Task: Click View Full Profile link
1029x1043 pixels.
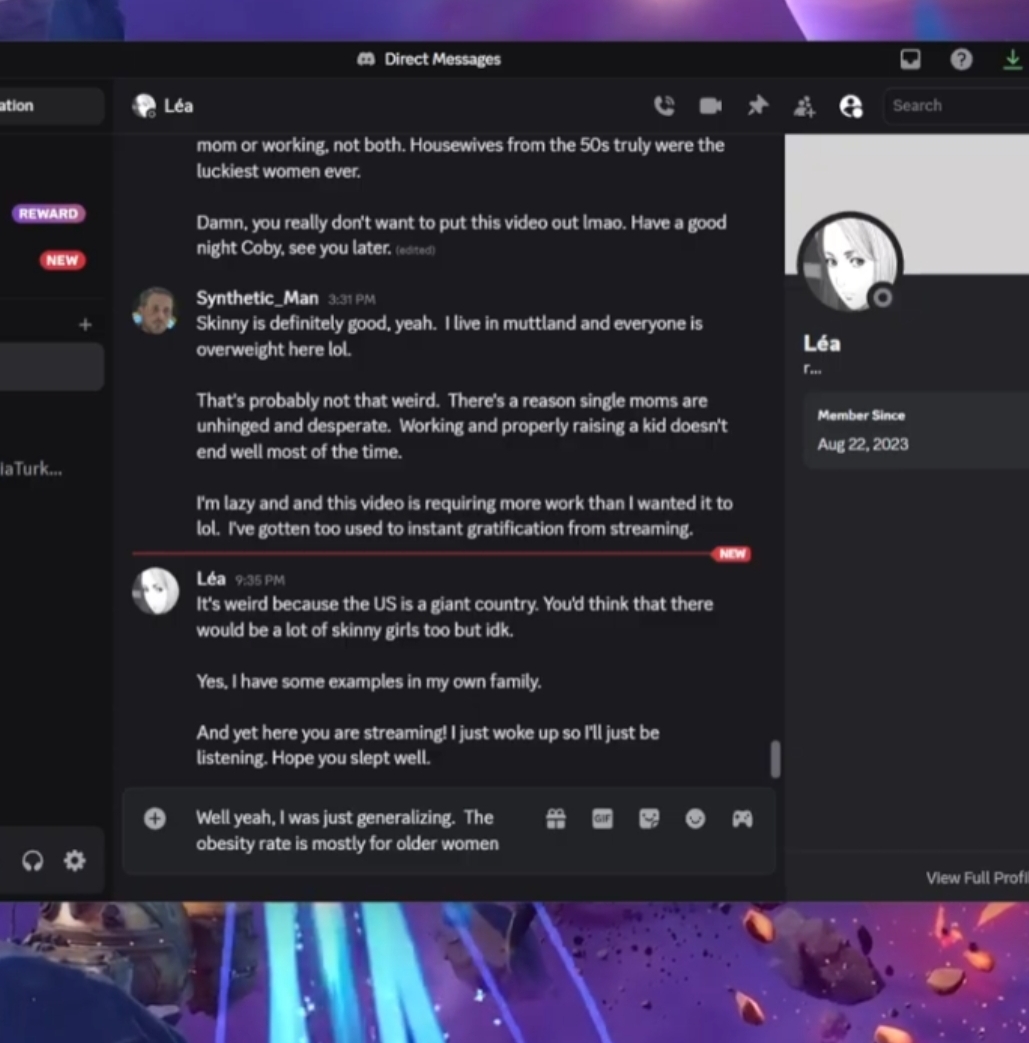Action: click(977, 878)
